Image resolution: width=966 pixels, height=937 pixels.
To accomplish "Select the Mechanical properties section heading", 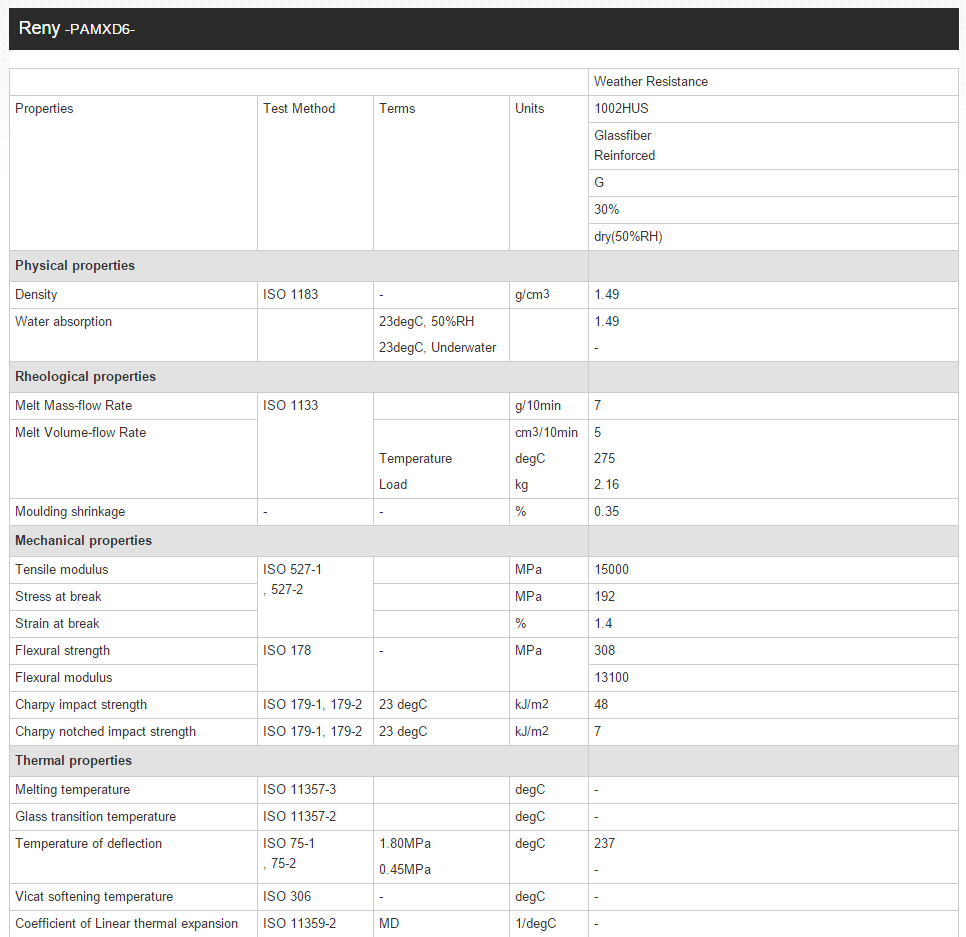I will tap(83, 540).
